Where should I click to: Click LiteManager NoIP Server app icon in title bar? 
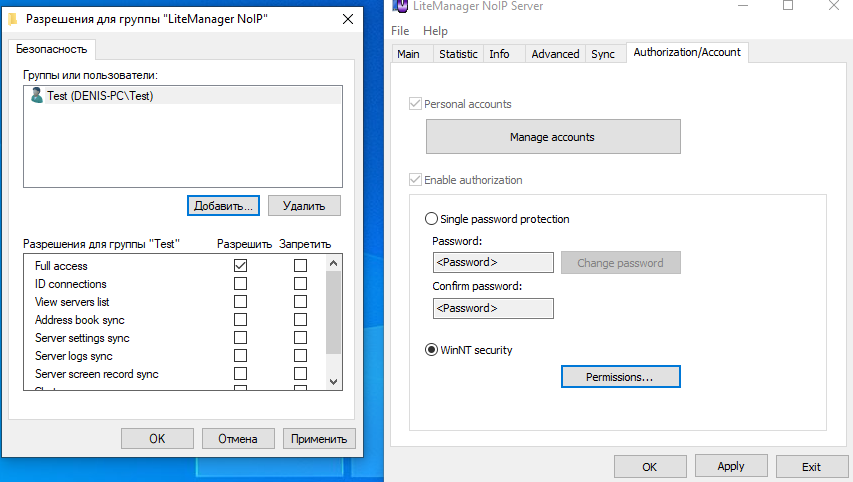pyautogui.click(x=400, y=5)
